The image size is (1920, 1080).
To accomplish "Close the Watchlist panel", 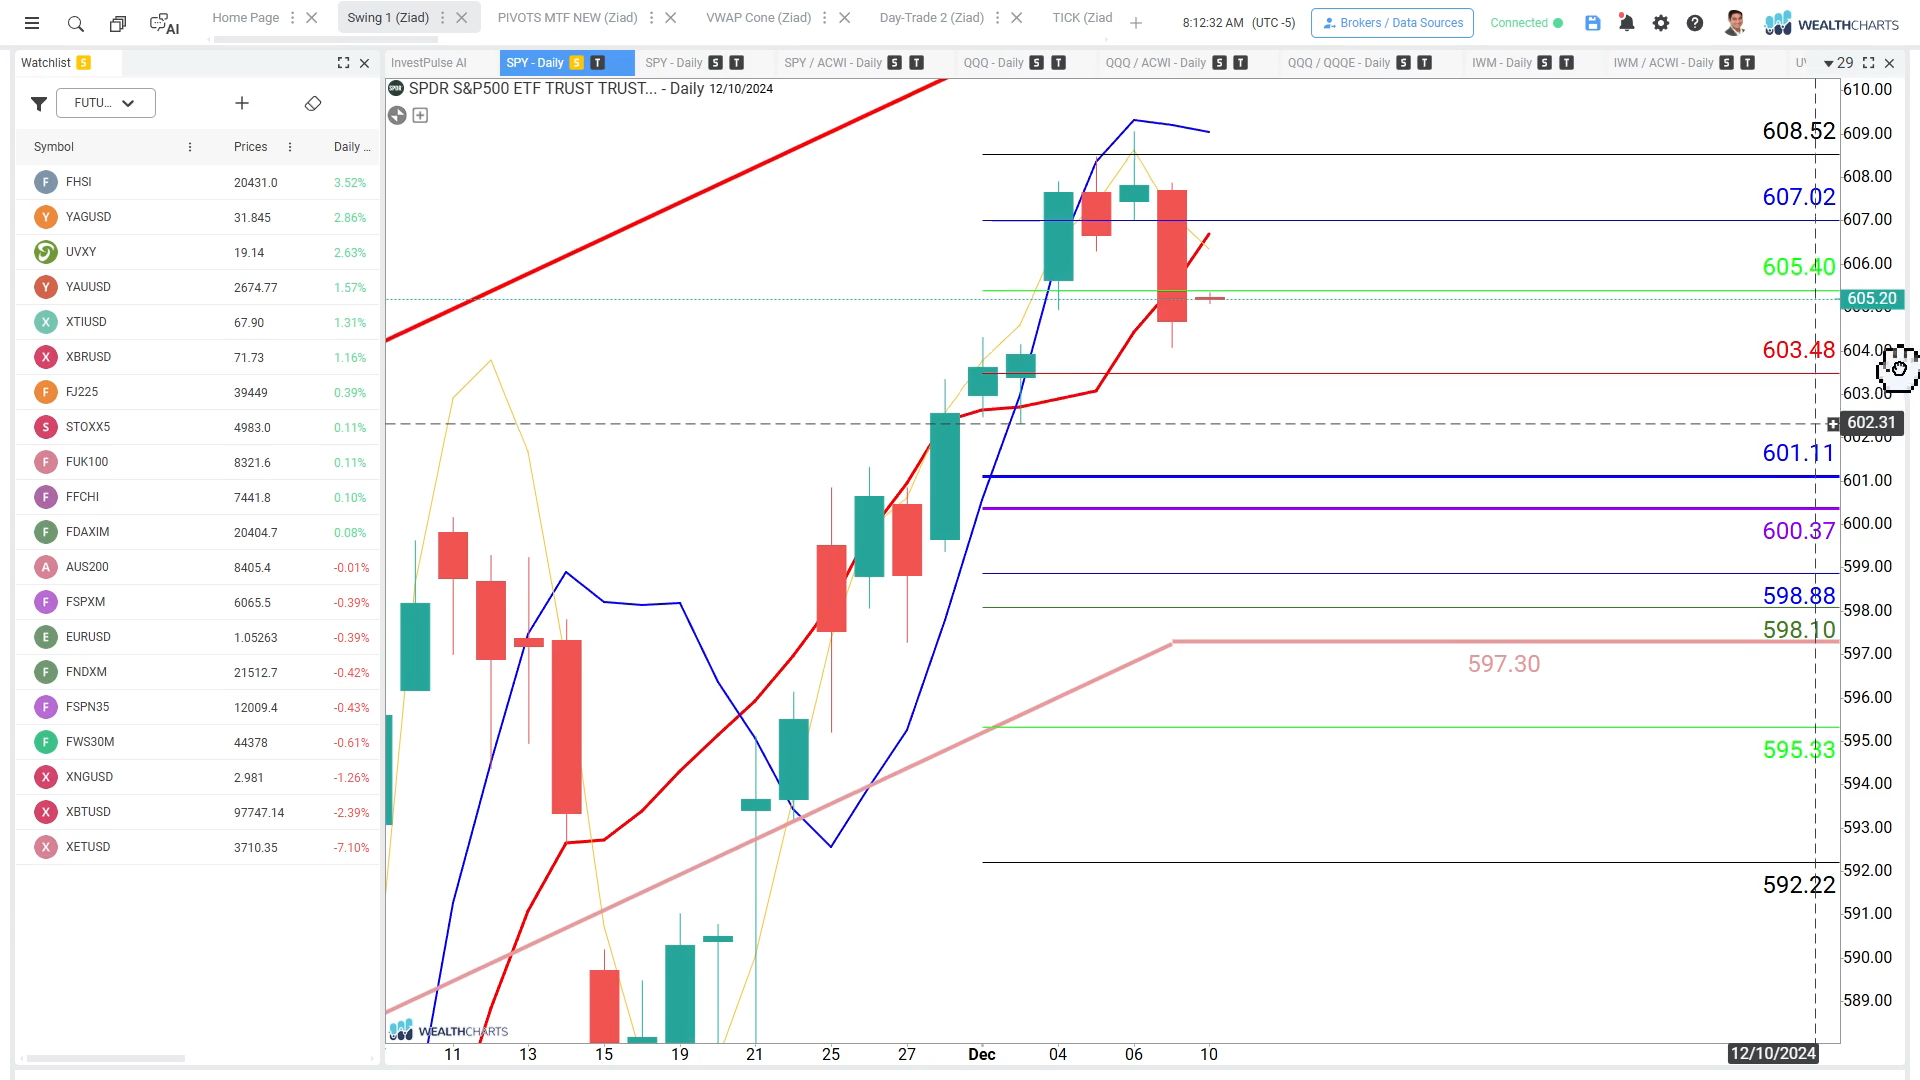I will [x=365, y=63].
